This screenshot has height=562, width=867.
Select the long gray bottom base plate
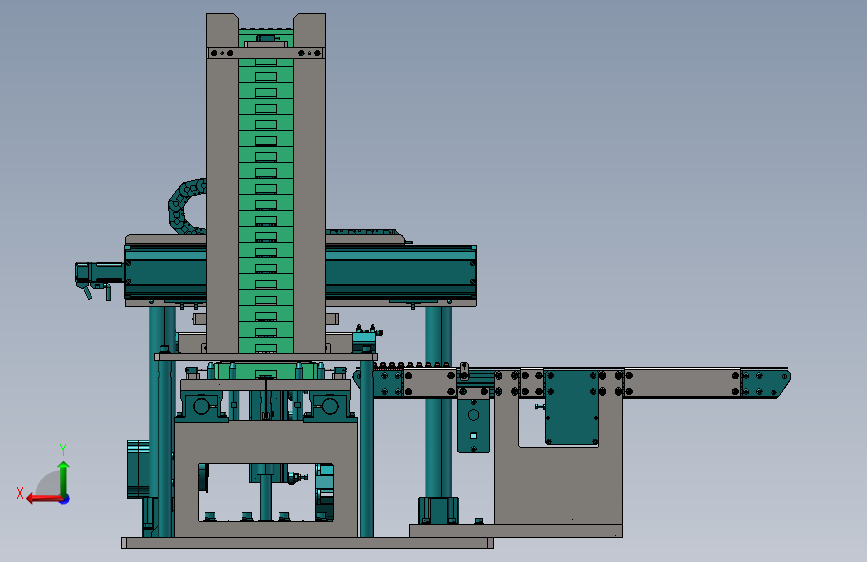pyautogui.click(x=307, y=543)
